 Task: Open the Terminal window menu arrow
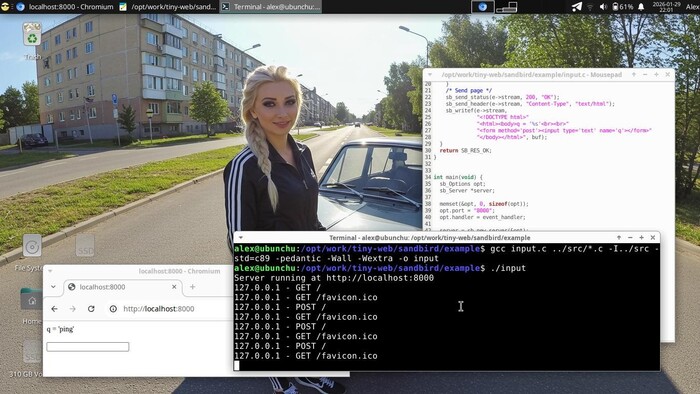tap(241, 238)
